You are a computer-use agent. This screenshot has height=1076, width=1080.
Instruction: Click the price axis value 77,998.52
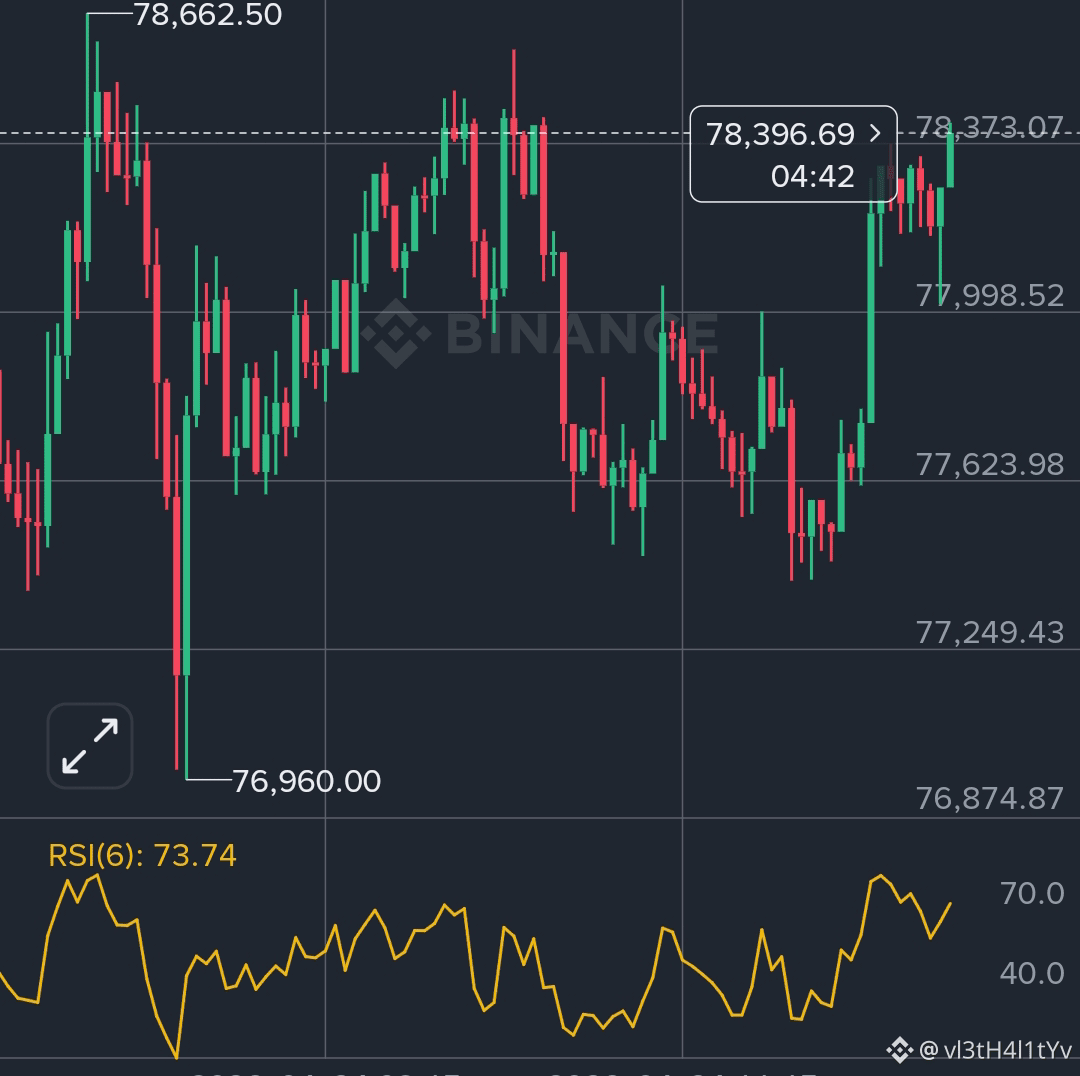[990, 296]
